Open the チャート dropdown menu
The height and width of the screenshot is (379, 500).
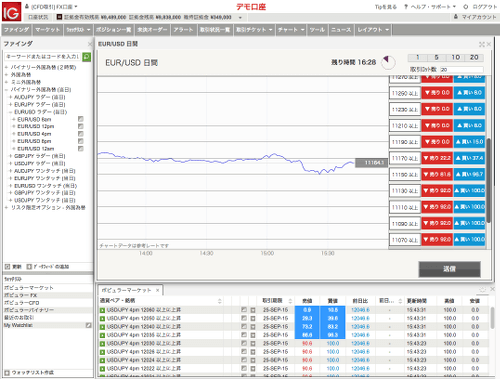pos(291,30)
